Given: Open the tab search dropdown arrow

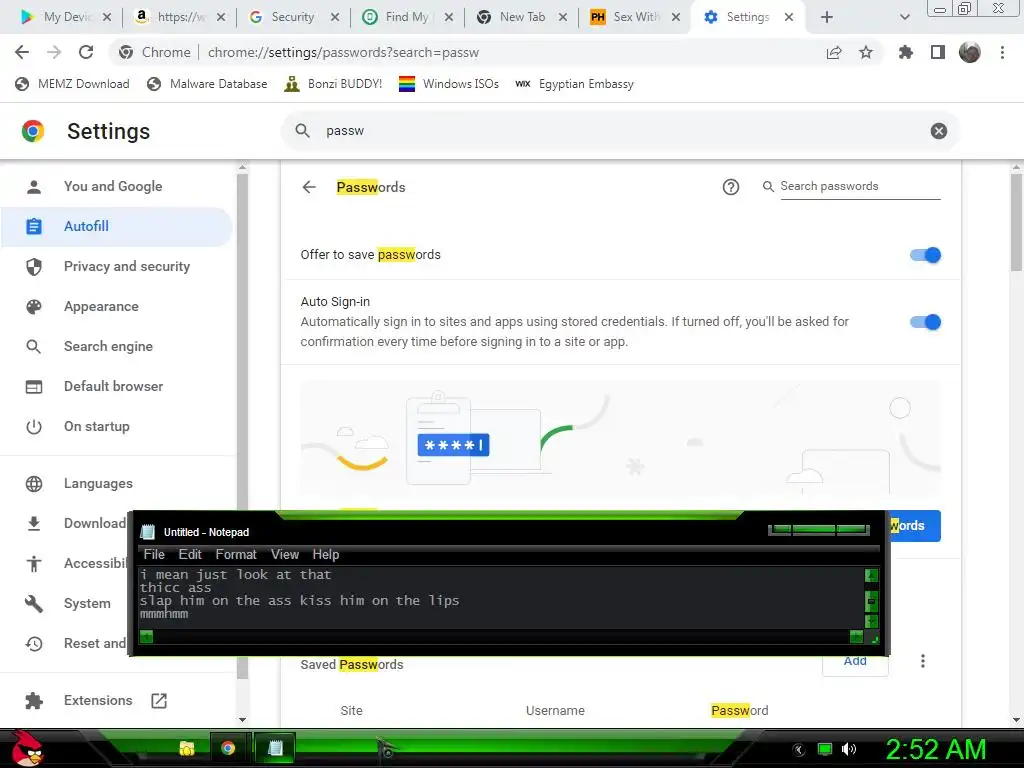Looking at the screenshot, I should pos(904,17).
